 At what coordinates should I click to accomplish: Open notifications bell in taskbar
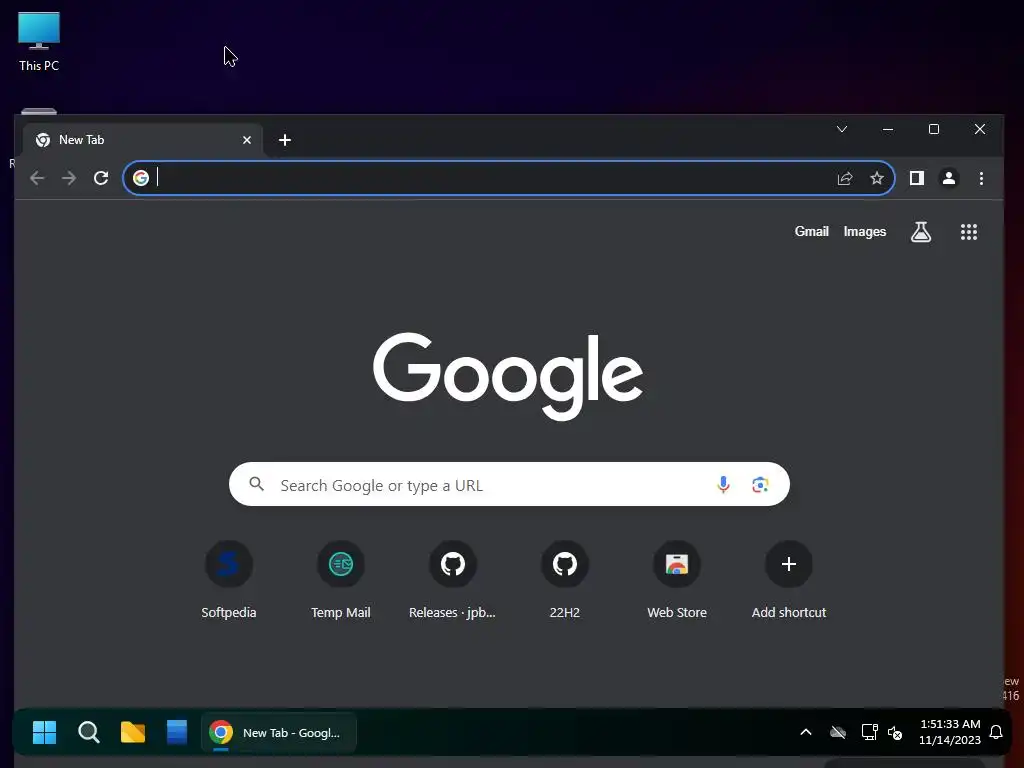click(996, 732)
